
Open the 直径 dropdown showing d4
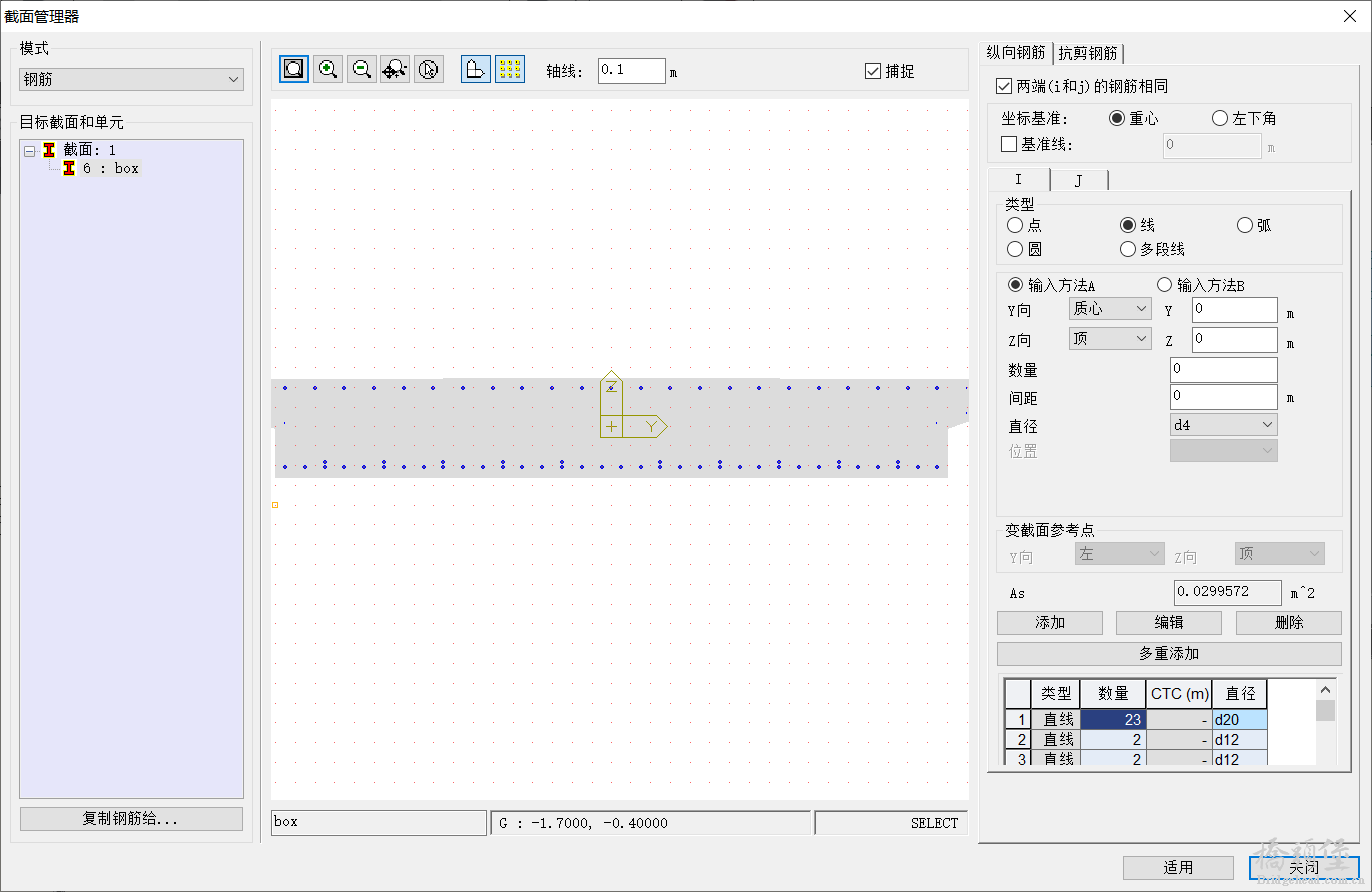[x=1224, y=425]
